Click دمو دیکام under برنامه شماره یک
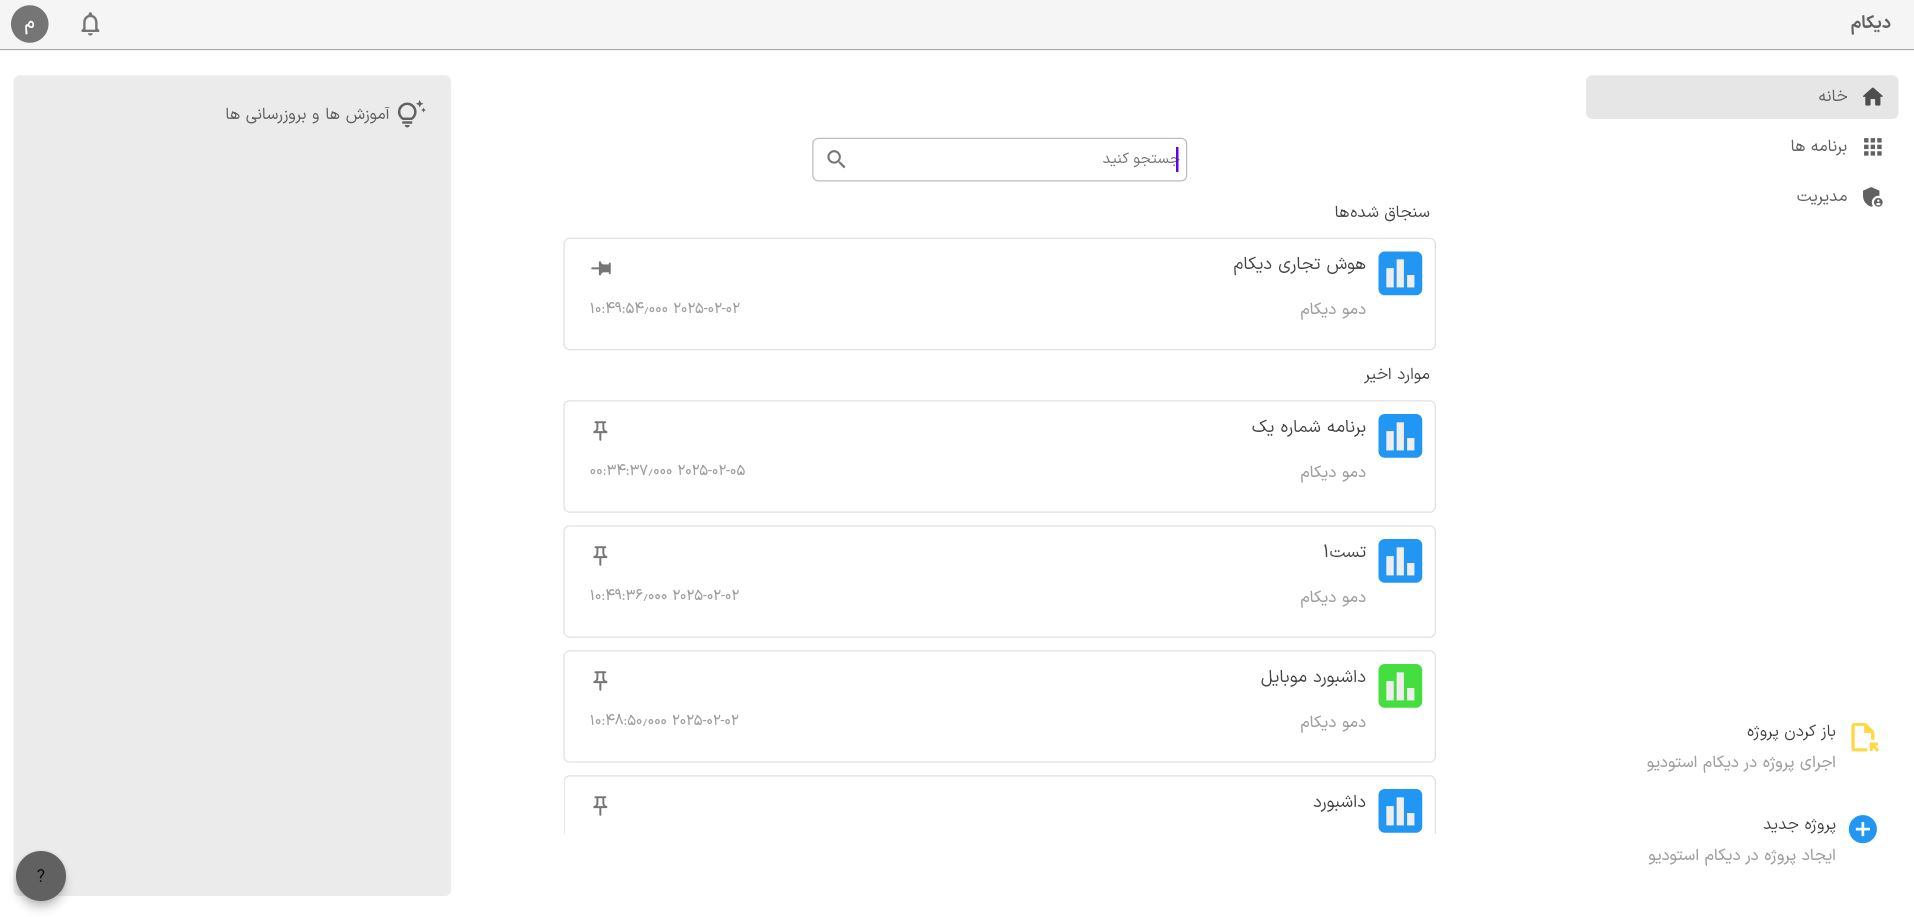Image resolution: width=1914 pixels, height=917 pixels. 1333,472
